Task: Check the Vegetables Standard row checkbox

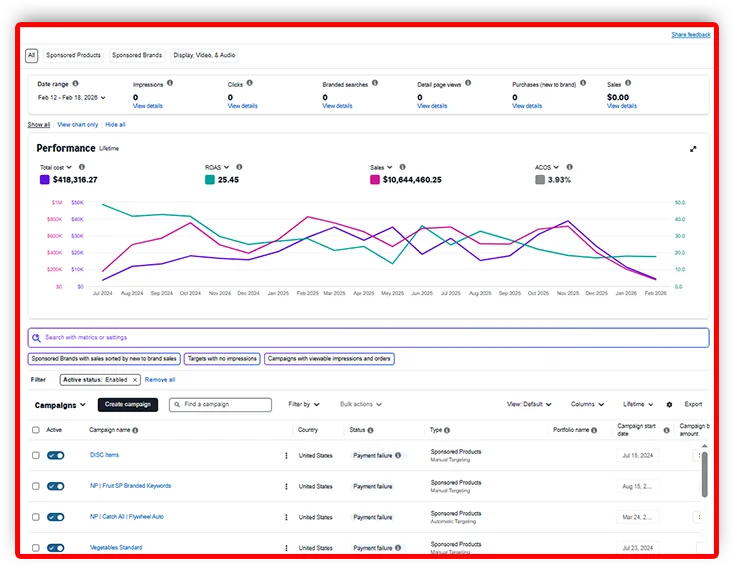Action: click(36, 547)
